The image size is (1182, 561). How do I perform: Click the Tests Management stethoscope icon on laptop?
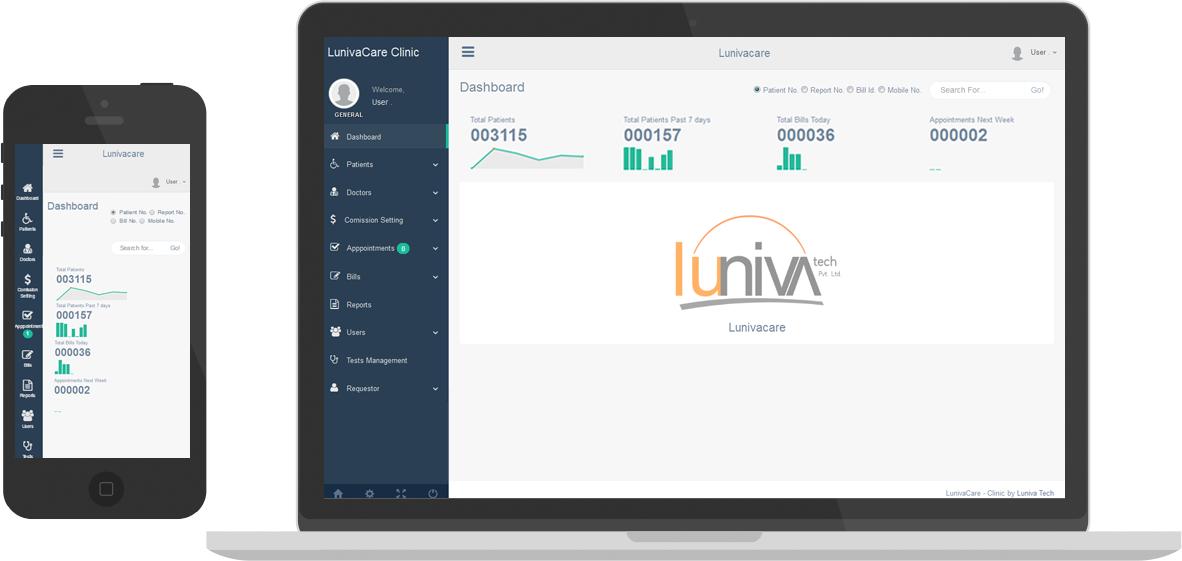coord(335,360)
